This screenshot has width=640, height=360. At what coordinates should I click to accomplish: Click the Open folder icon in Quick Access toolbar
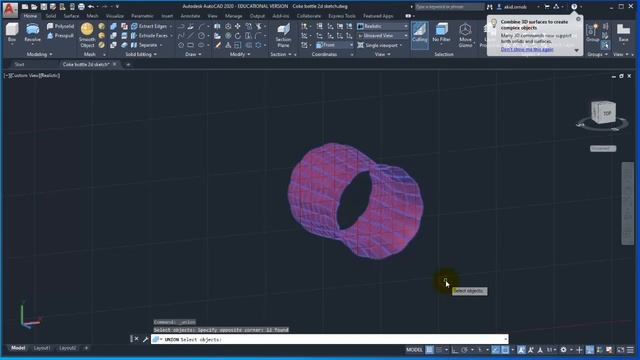tap(34, 7)
